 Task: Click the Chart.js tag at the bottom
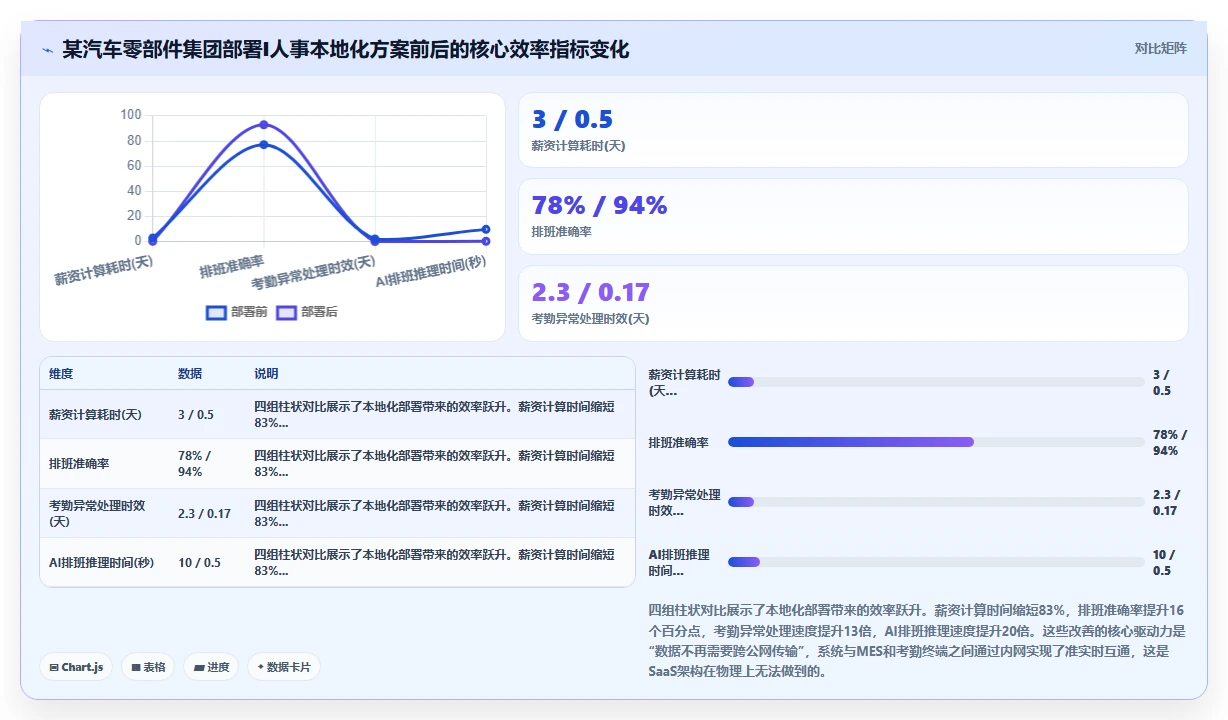point(76,667)
